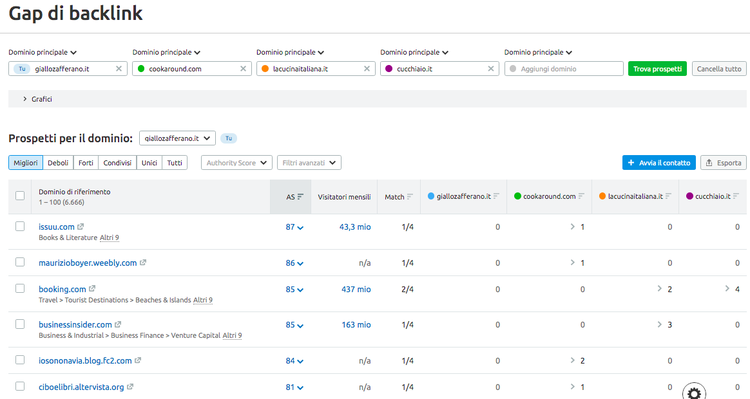Click the Avvia il contatto button
The image size is (750, 399).
click(x=659, y=163)
